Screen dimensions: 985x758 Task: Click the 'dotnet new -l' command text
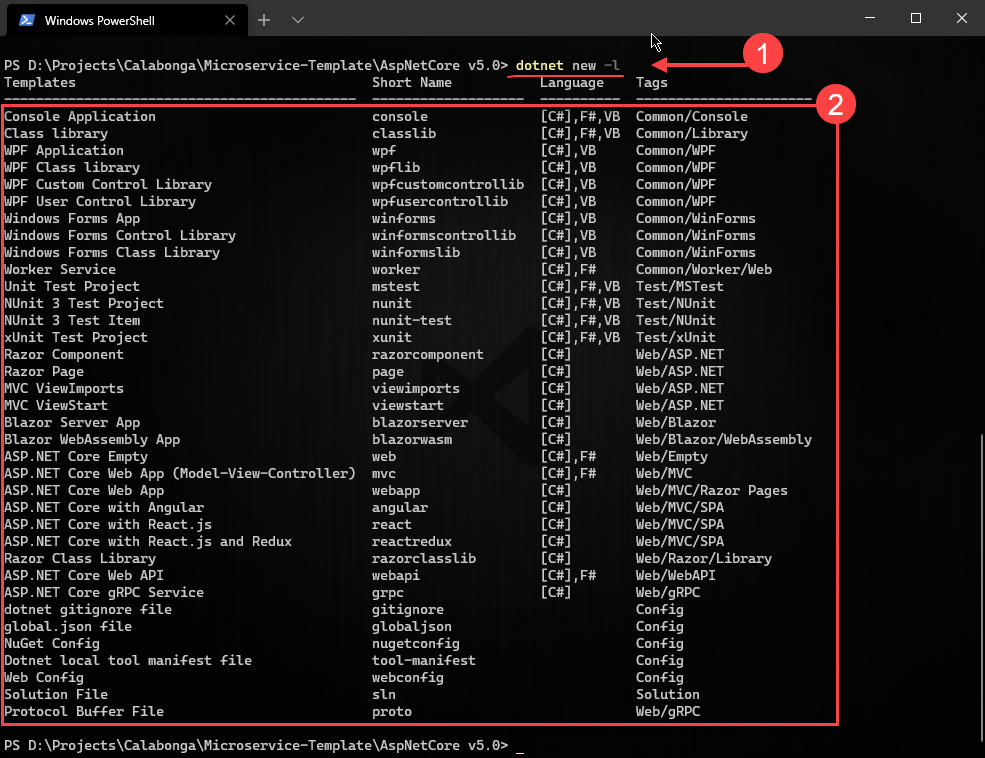coord(567,65)
